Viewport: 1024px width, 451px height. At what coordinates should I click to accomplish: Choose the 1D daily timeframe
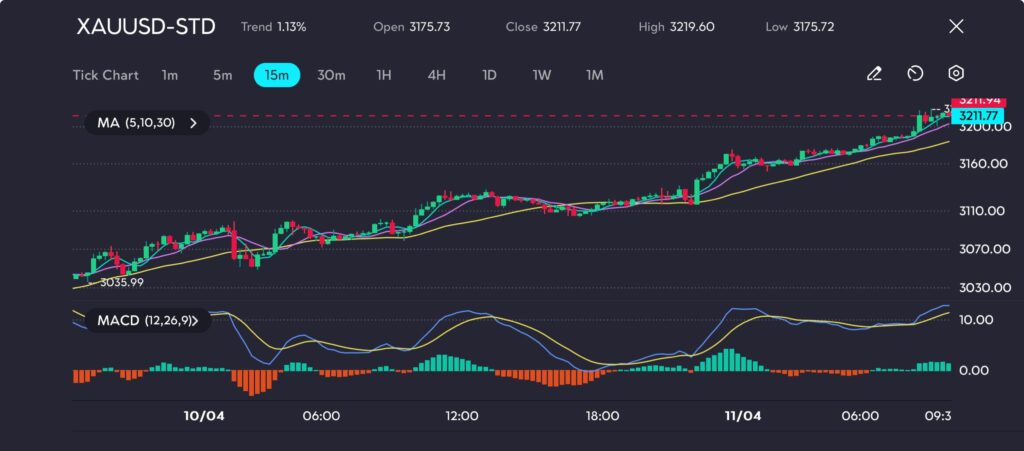point(489,75)
